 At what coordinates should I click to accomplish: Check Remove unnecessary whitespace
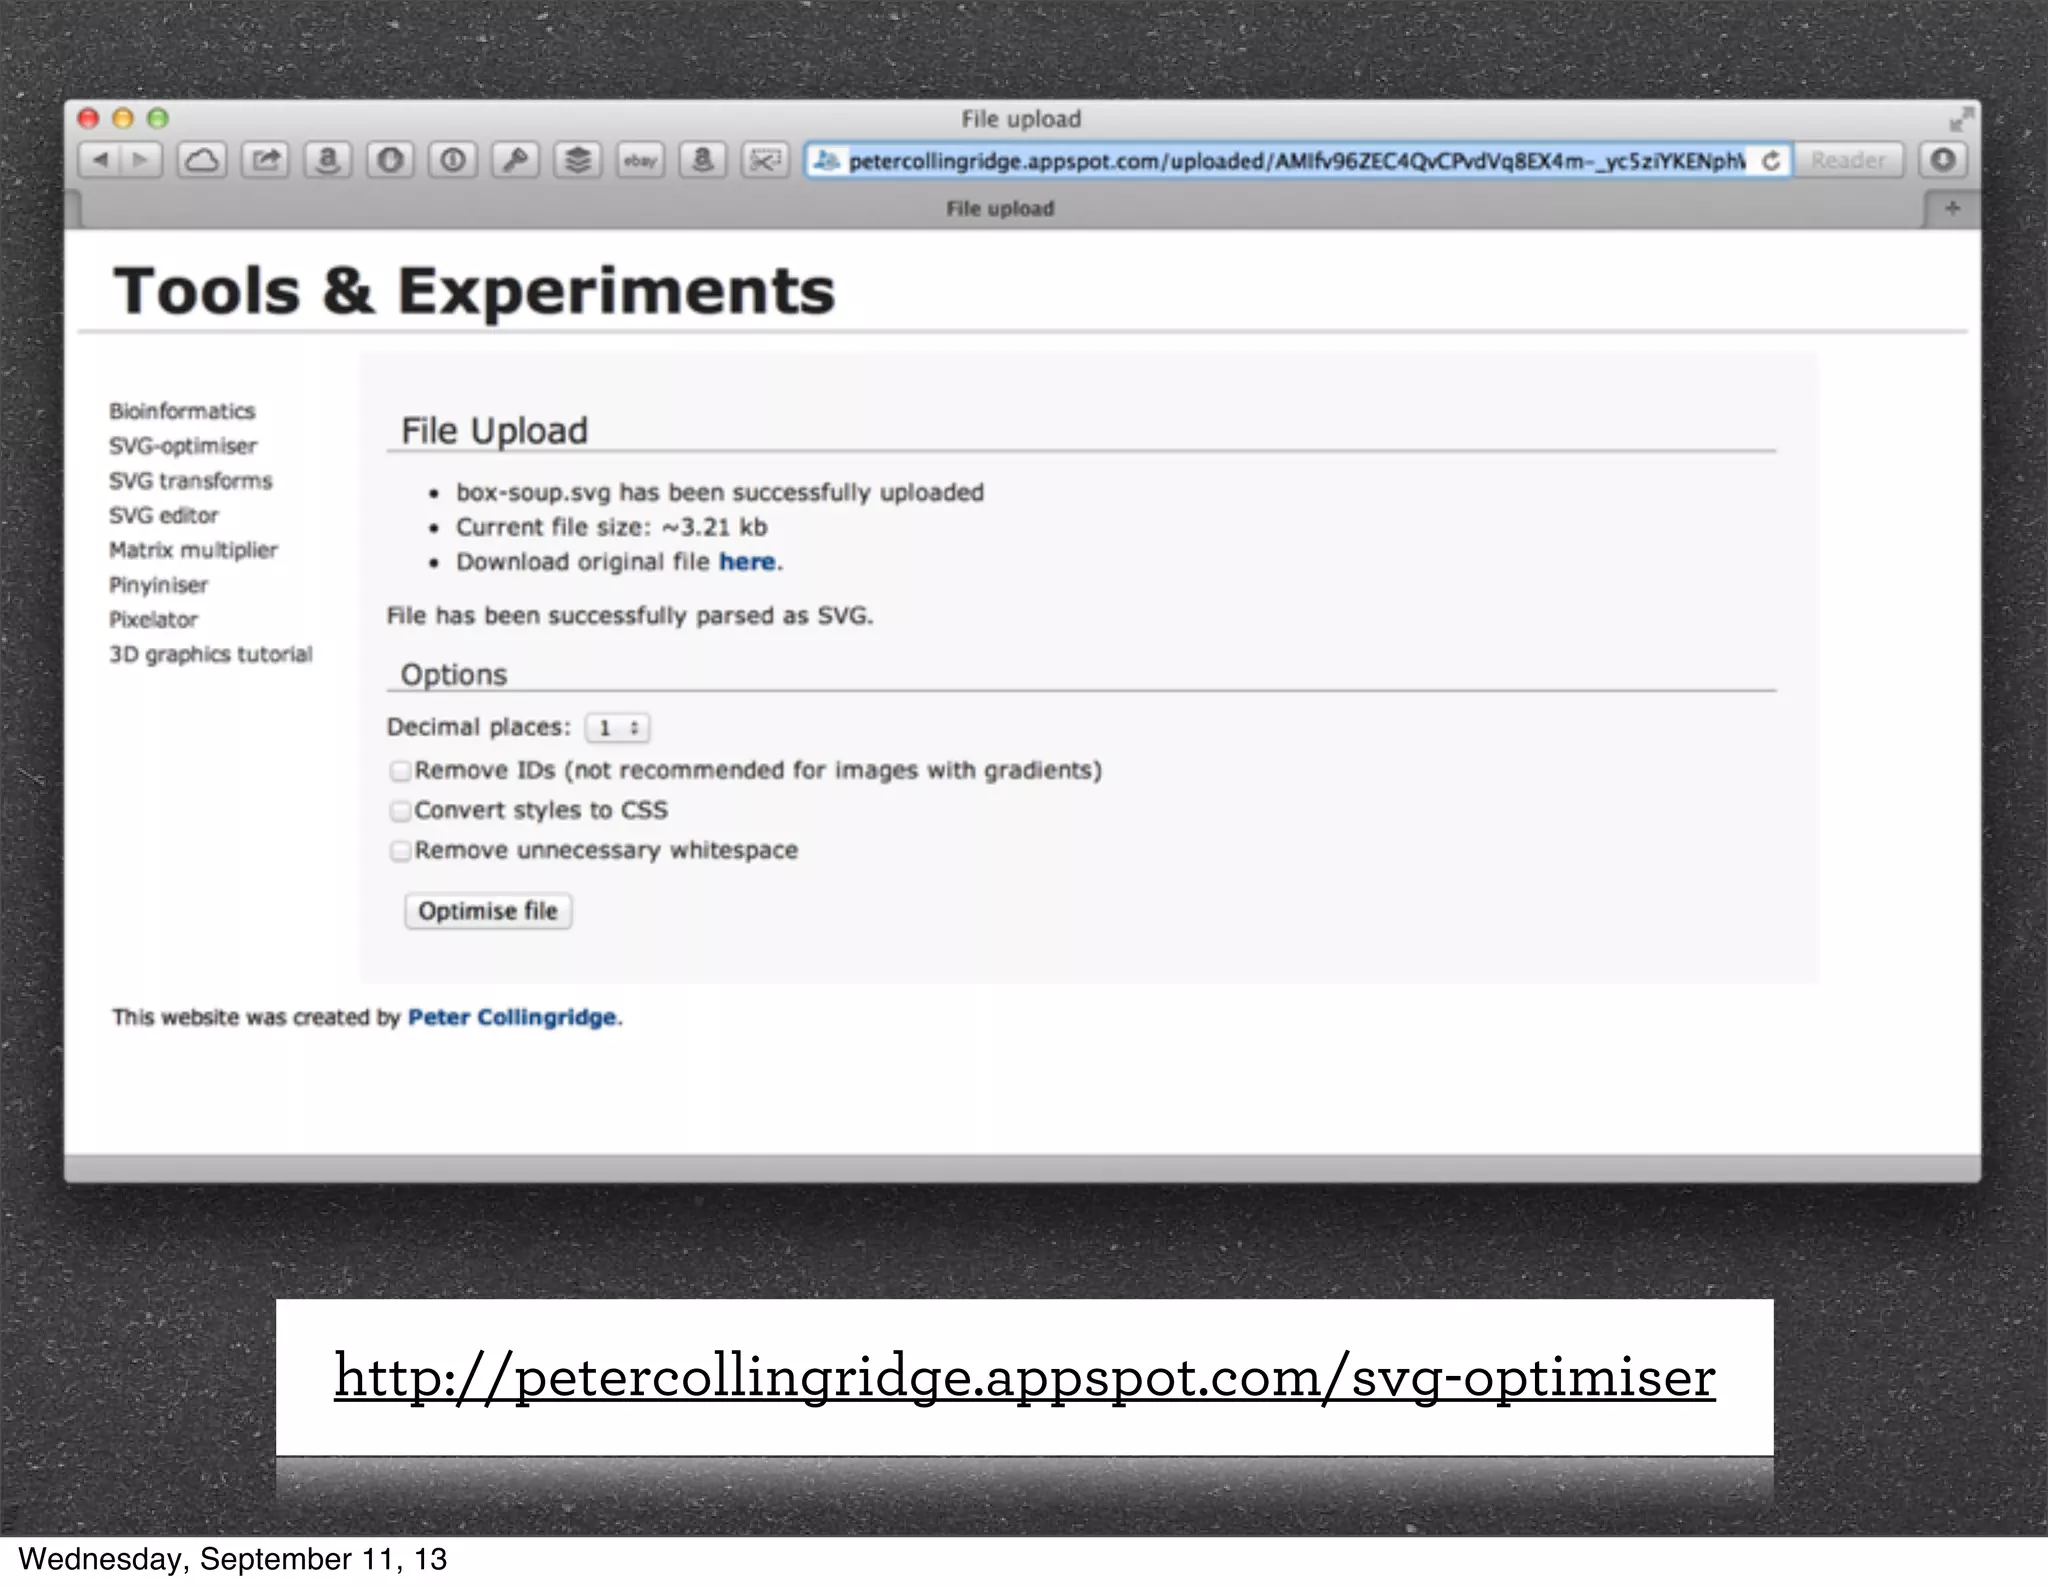400,850
